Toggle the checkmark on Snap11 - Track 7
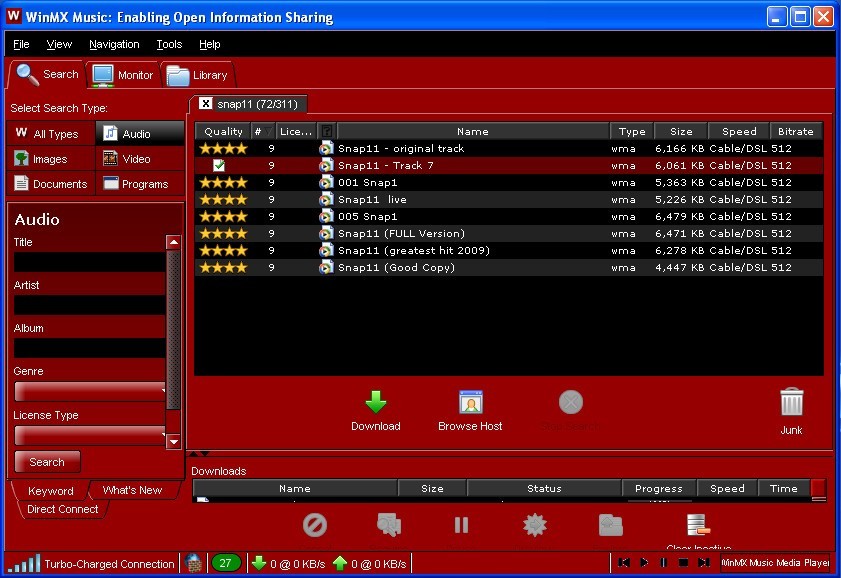This screenshot has height=578, width=841. click(x=219, y=165)
